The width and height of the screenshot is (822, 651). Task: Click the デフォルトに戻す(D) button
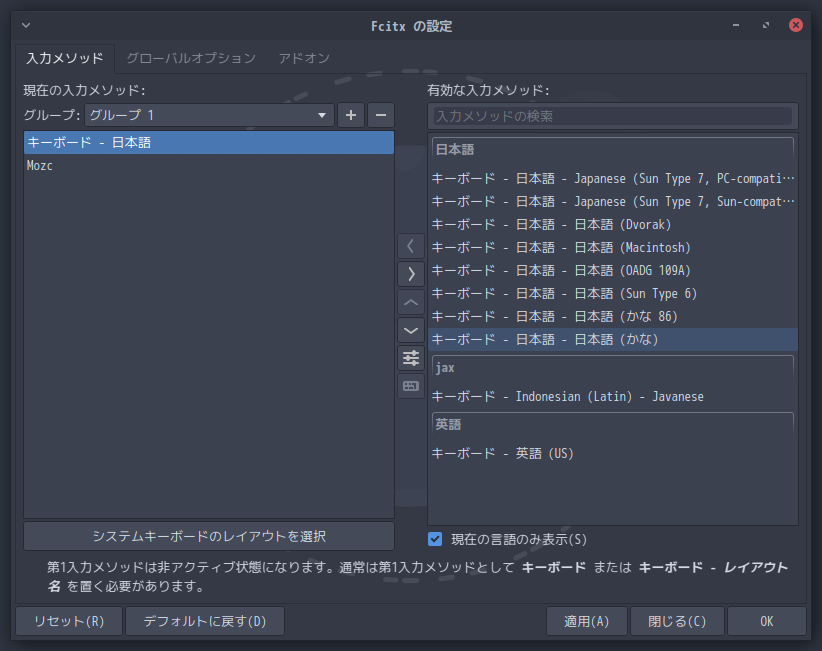(x=205, y=621)
